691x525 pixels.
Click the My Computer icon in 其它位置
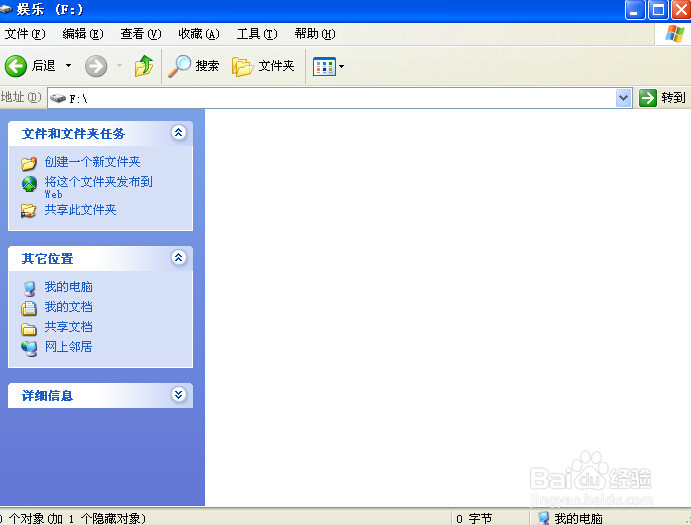coord(30,288)
